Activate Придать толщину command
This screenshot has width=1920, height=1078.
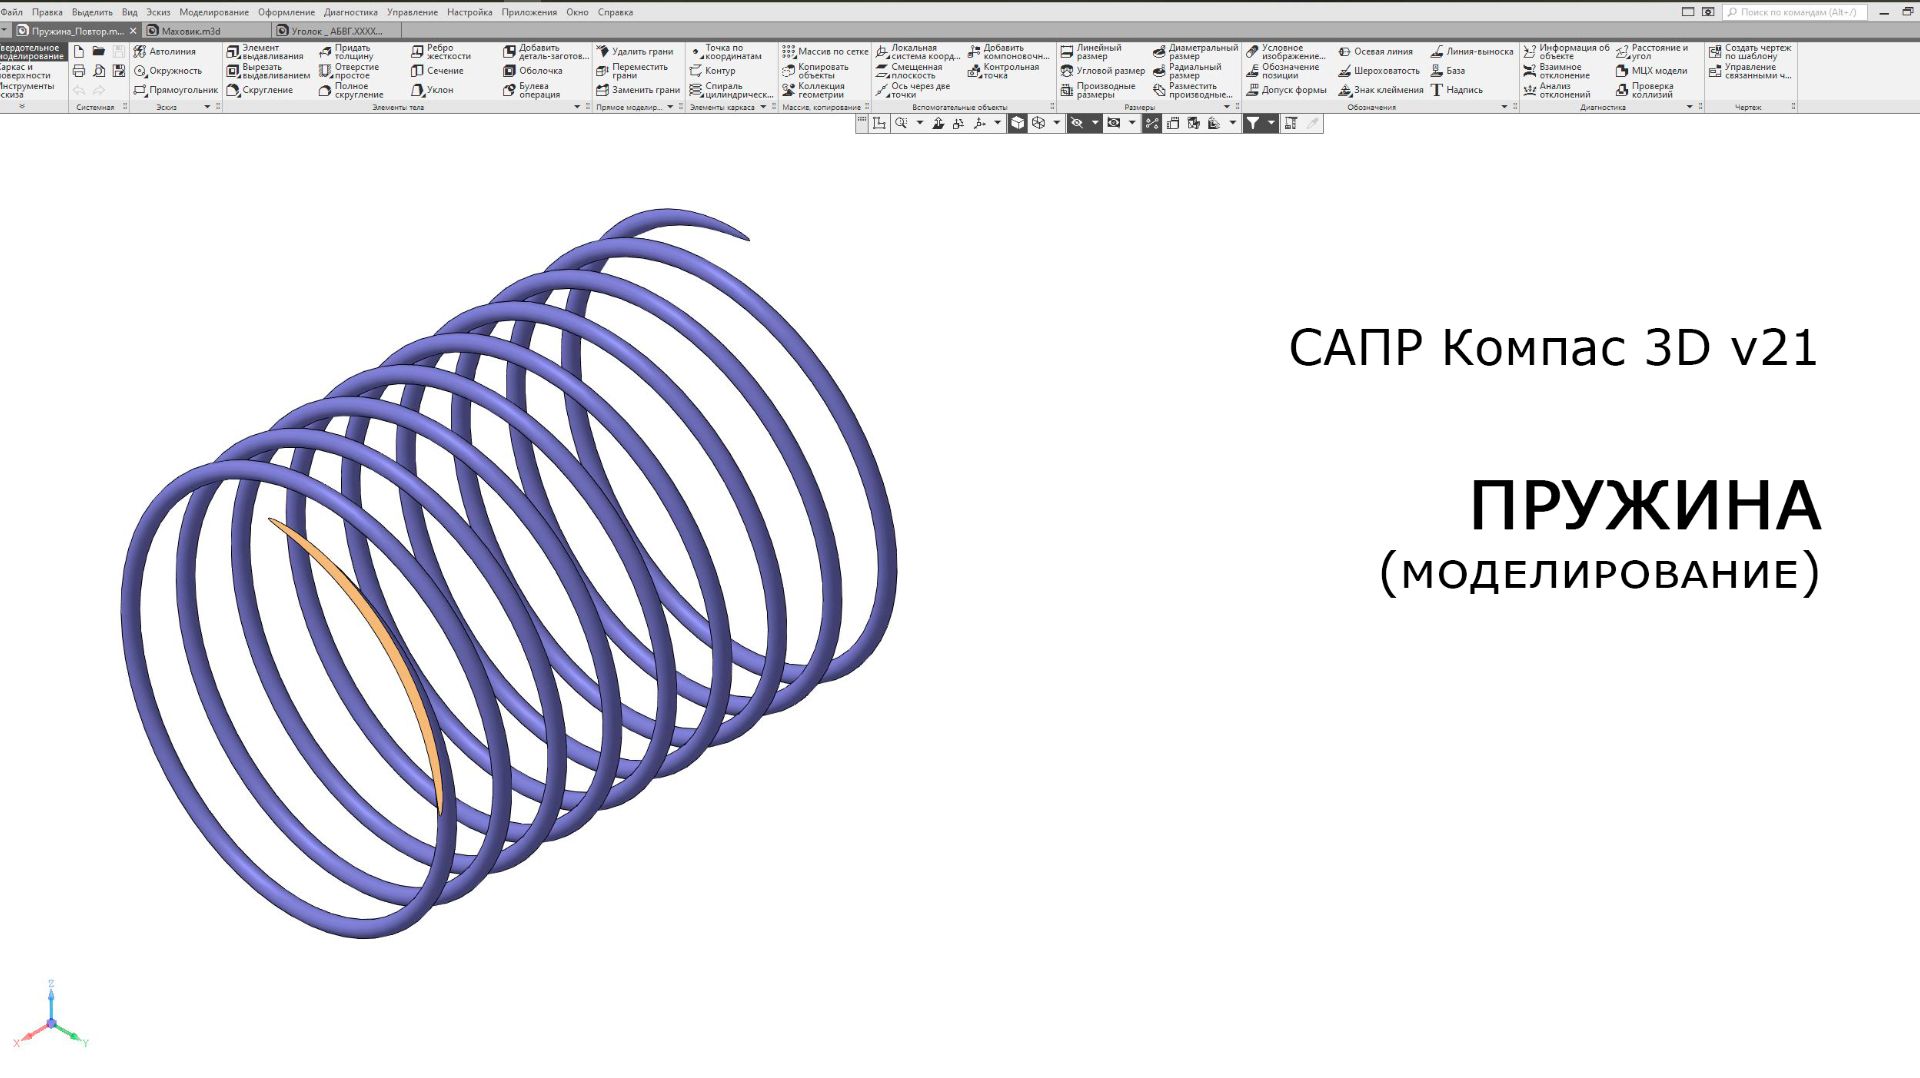coord(346,52)
